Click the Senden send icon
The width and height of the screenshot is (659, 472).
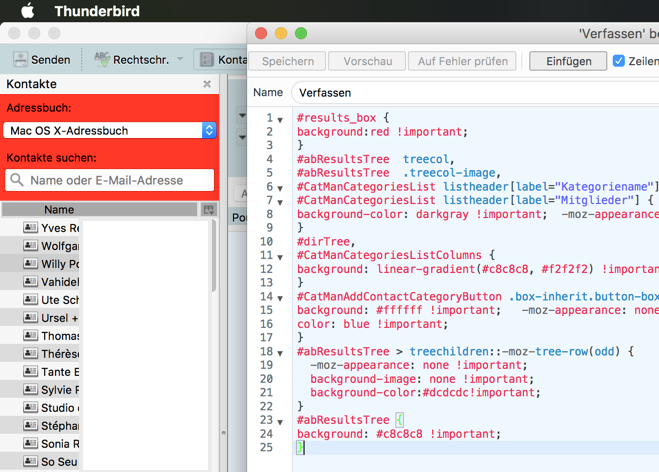click(x=22, y=60)
